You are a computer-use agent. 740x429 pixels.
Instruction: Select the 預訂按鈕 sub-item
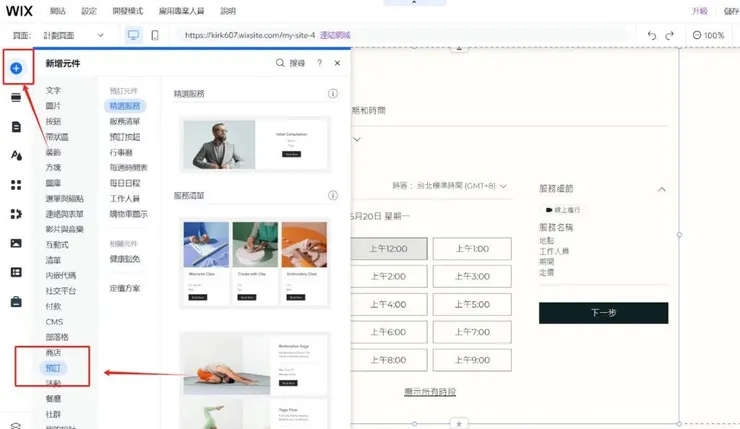[125, 137]
